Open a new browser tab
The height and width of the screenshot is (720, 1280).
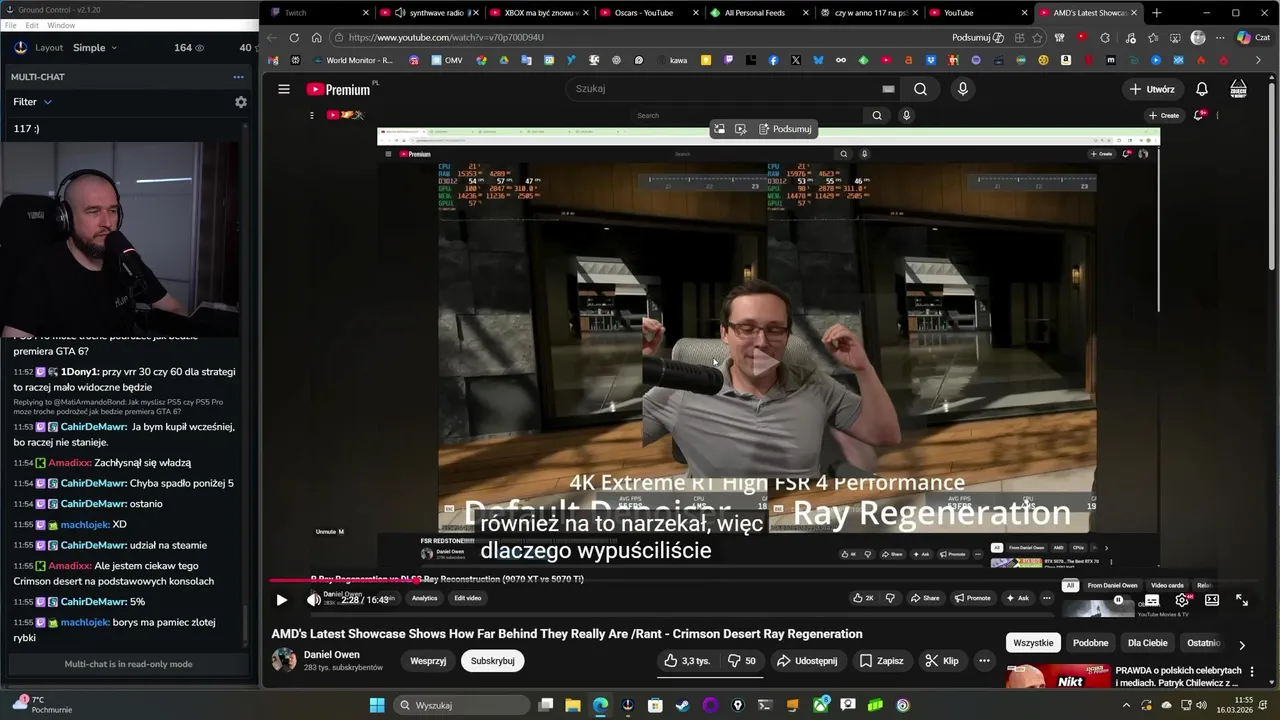coord(1157,13)
